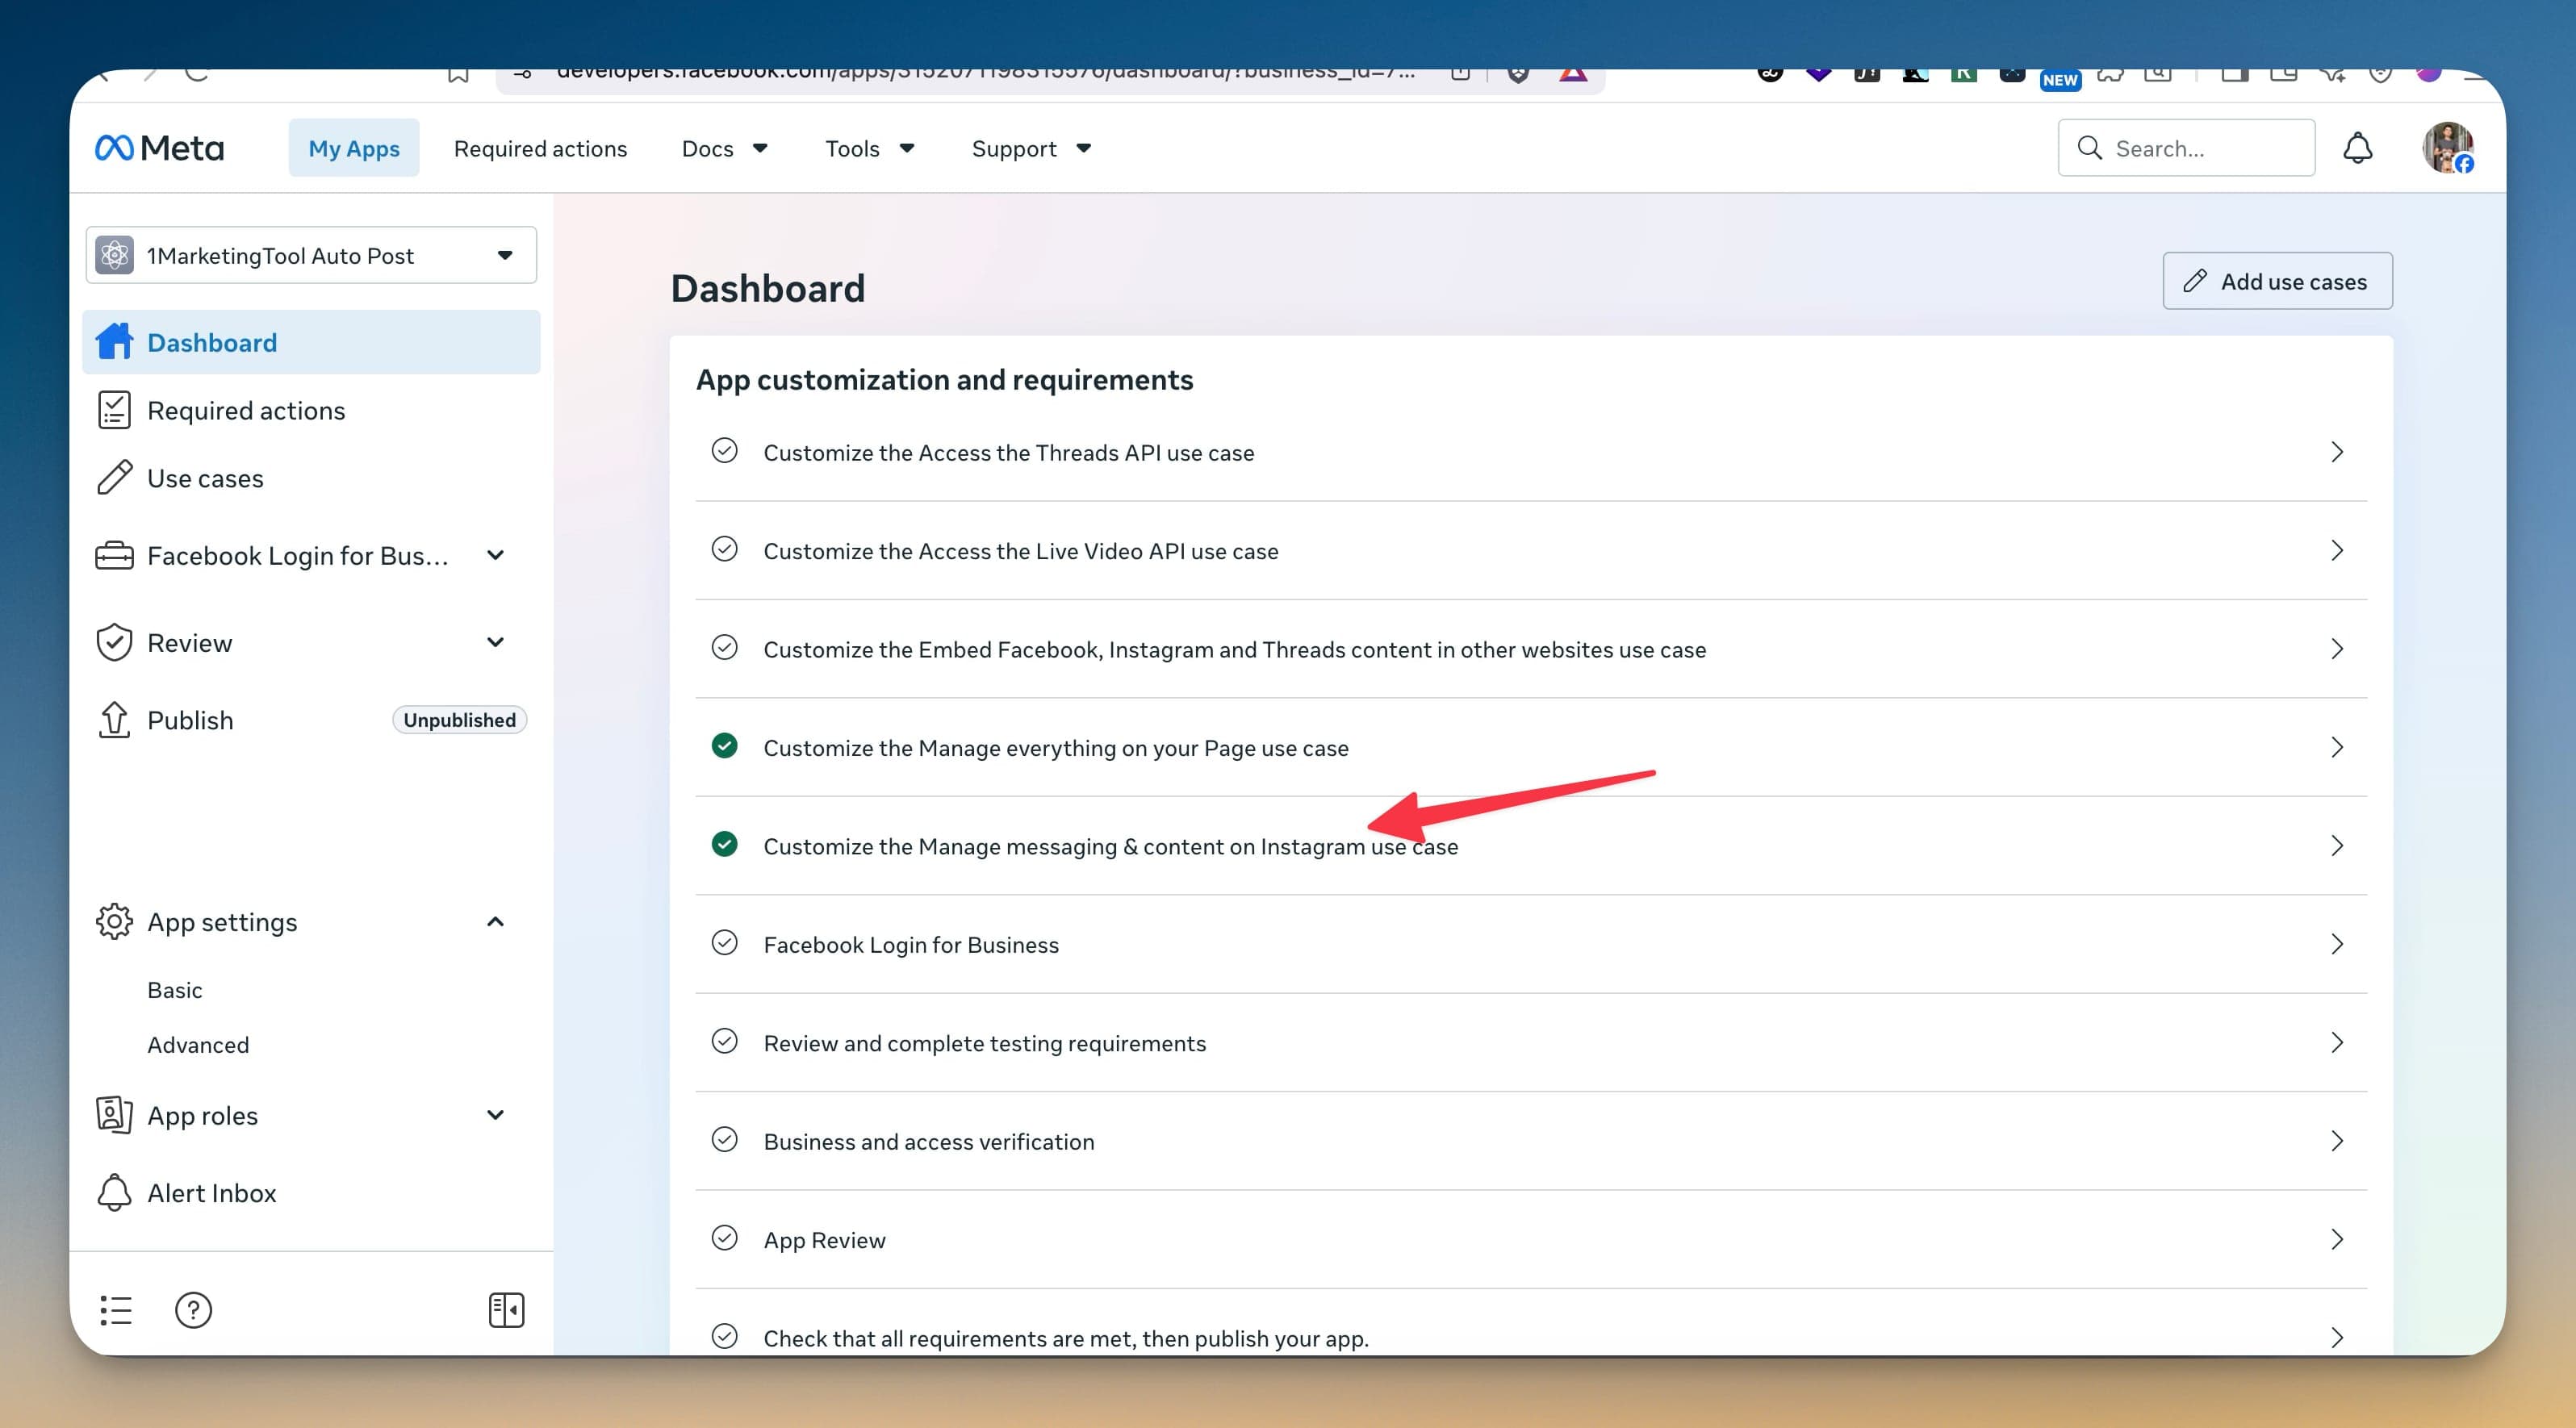The height and width of the screenshot is (1428, 2576).
Task: Open Manage messaging & content on Instagram row
Action: coord(1531,846)
